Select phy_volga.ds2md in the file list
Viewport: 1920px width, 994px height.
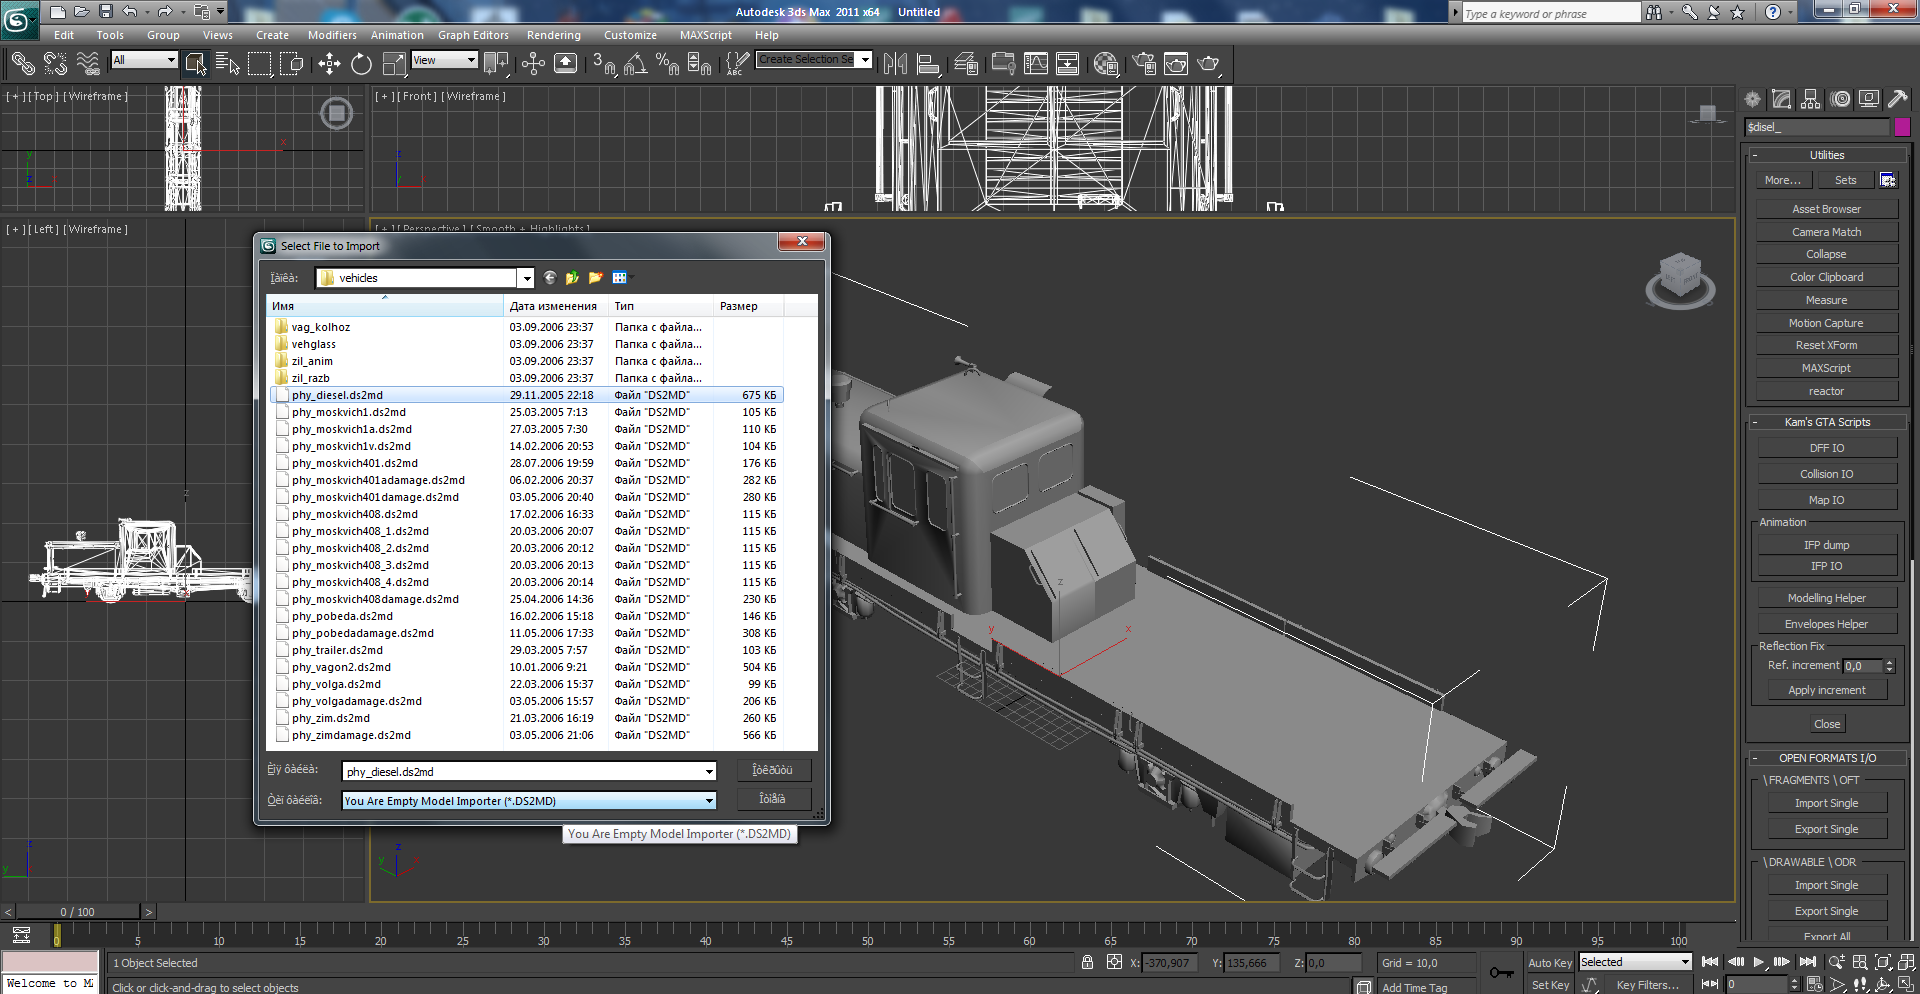tap(336, 684)
